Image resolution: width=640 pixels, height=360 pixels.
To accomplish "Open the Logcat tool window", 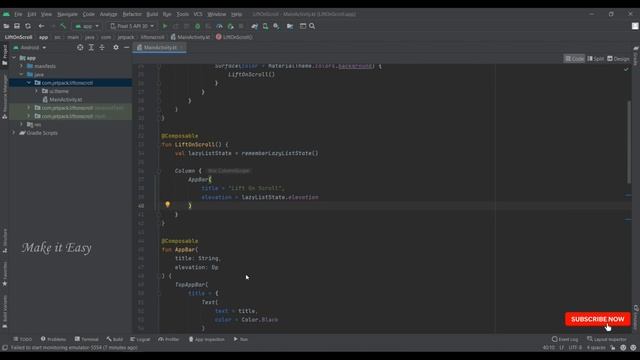I will [x=140, y=339].
